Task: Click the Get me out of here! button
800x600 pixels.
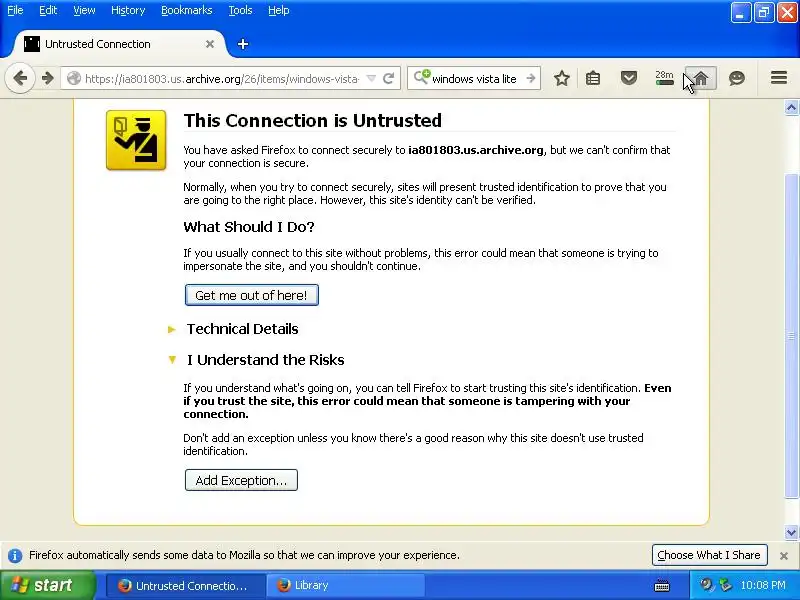Action: click(x=252, y=295)
